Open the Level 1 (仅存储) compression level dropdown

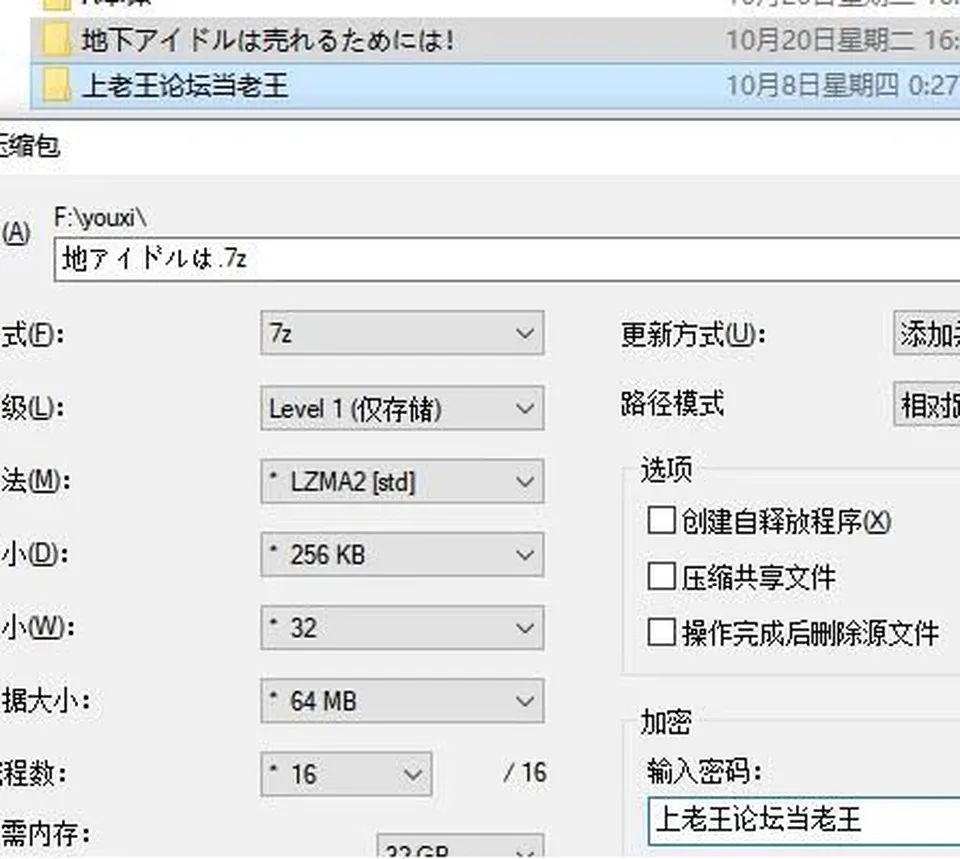[402, 408]
